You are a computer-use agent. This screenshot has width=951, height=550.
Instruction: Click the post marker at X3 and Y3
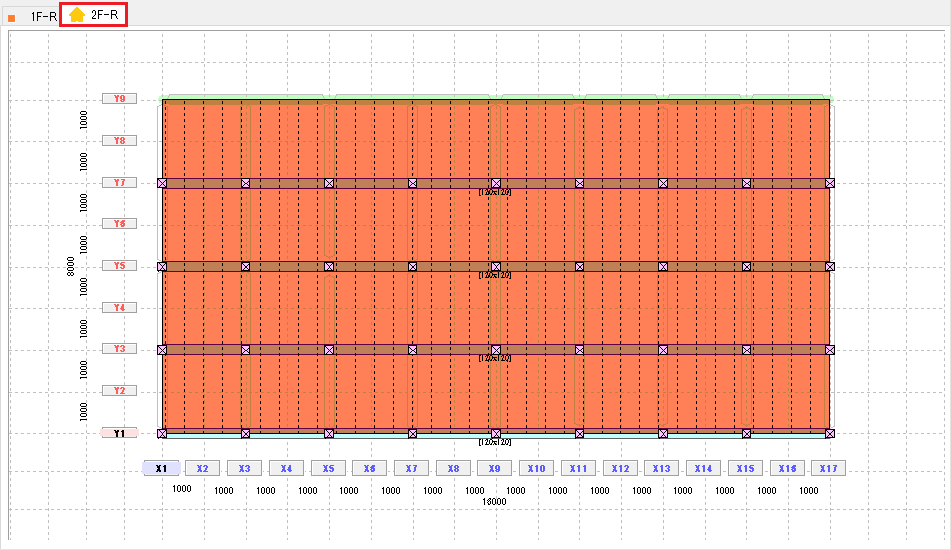click(245, 350)
